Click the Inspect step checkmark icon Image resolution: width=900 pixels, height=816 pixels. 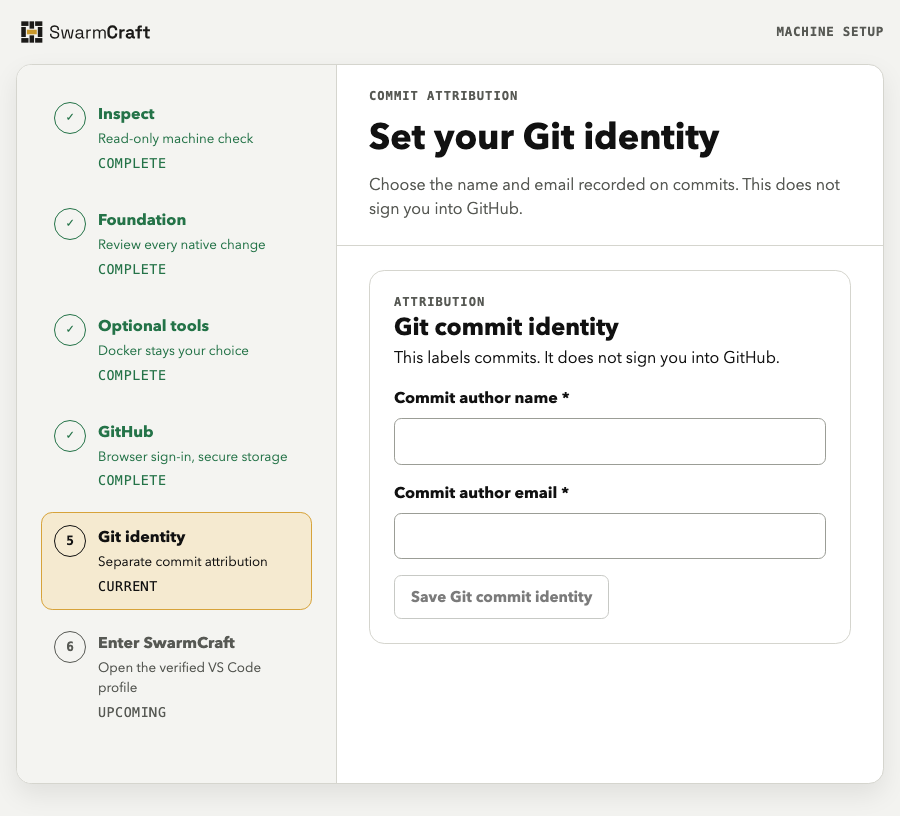[x=70, y=118]
